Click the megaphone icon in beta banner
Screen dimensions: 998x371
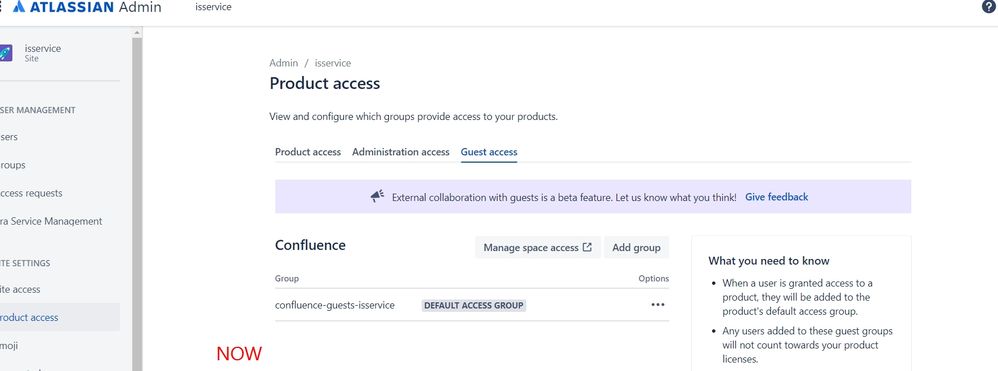coord(377,197)
